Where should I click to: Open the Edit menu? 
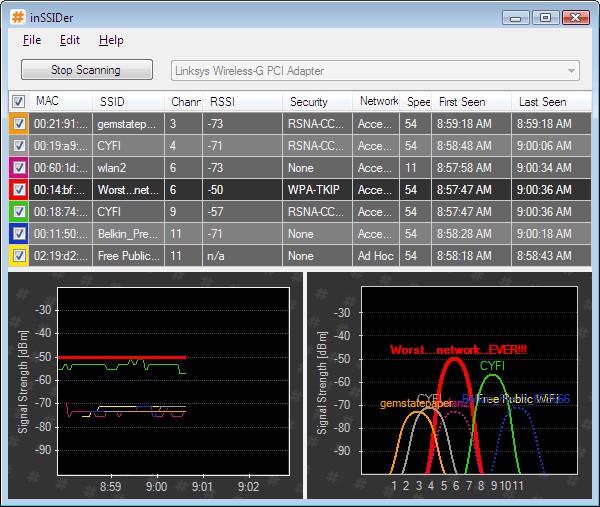coord(69,40)
